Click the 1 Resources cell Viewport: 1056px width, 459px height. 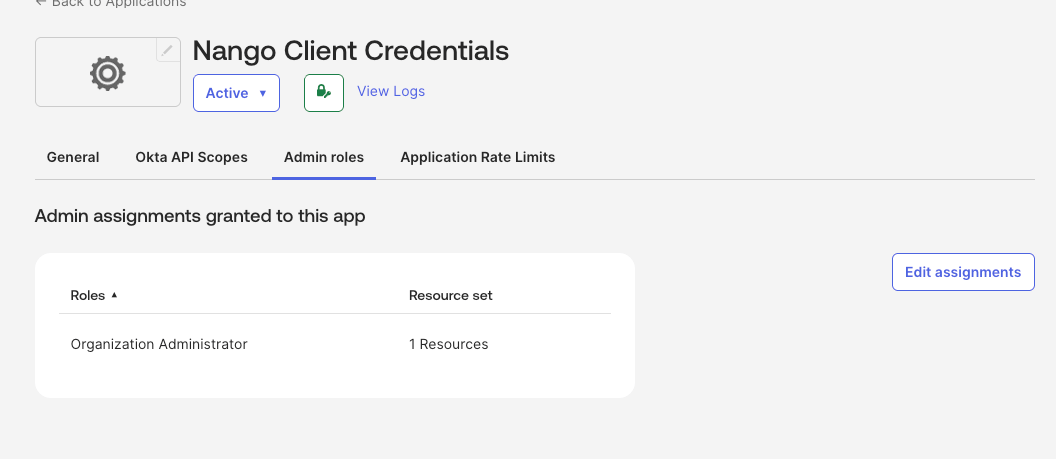pyautogui.click(x=449, y=345)
